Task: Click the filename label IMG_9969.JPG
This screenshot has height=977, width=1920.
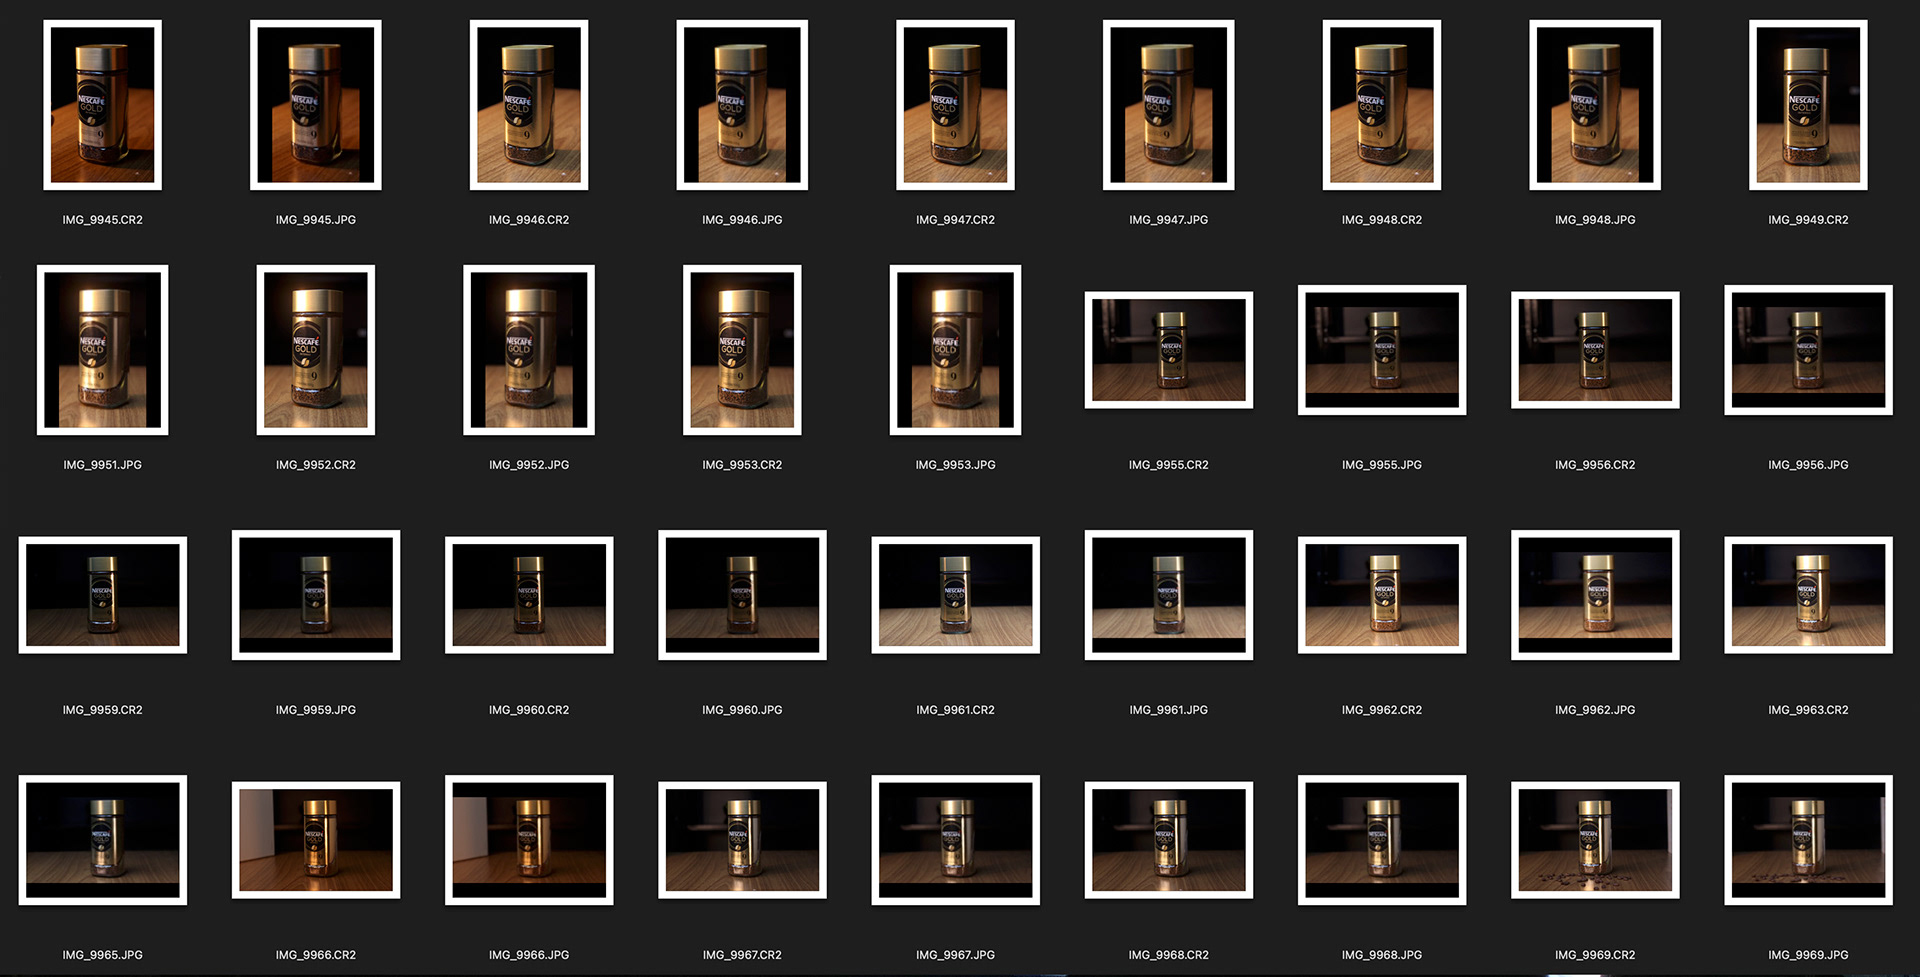Action: coord(1808,955)
